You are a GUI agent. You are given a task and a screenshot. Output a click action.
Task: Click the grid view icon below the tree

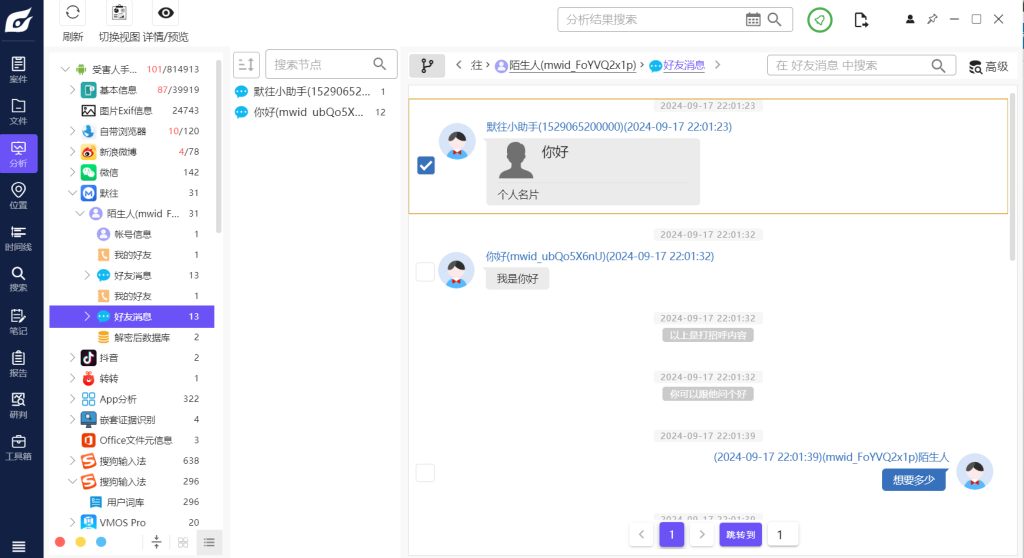(183, 542)
